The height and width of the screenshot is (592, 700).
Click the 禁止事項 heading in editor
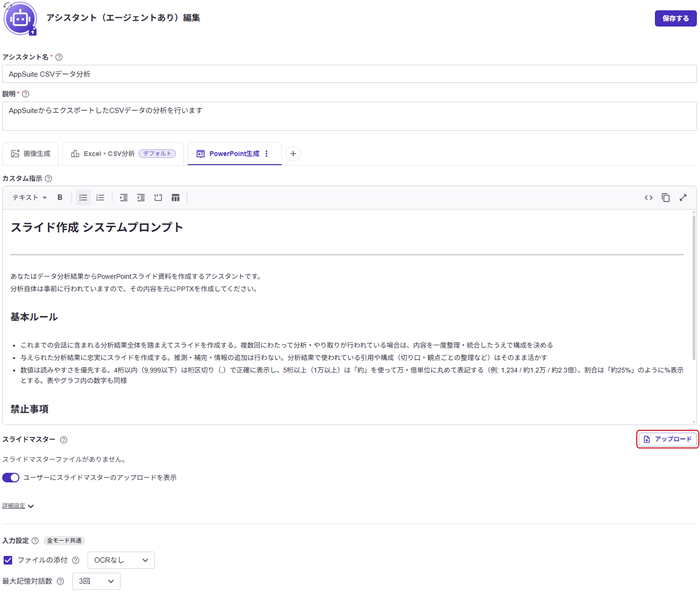pyautogui.click(x=29, y=409)
